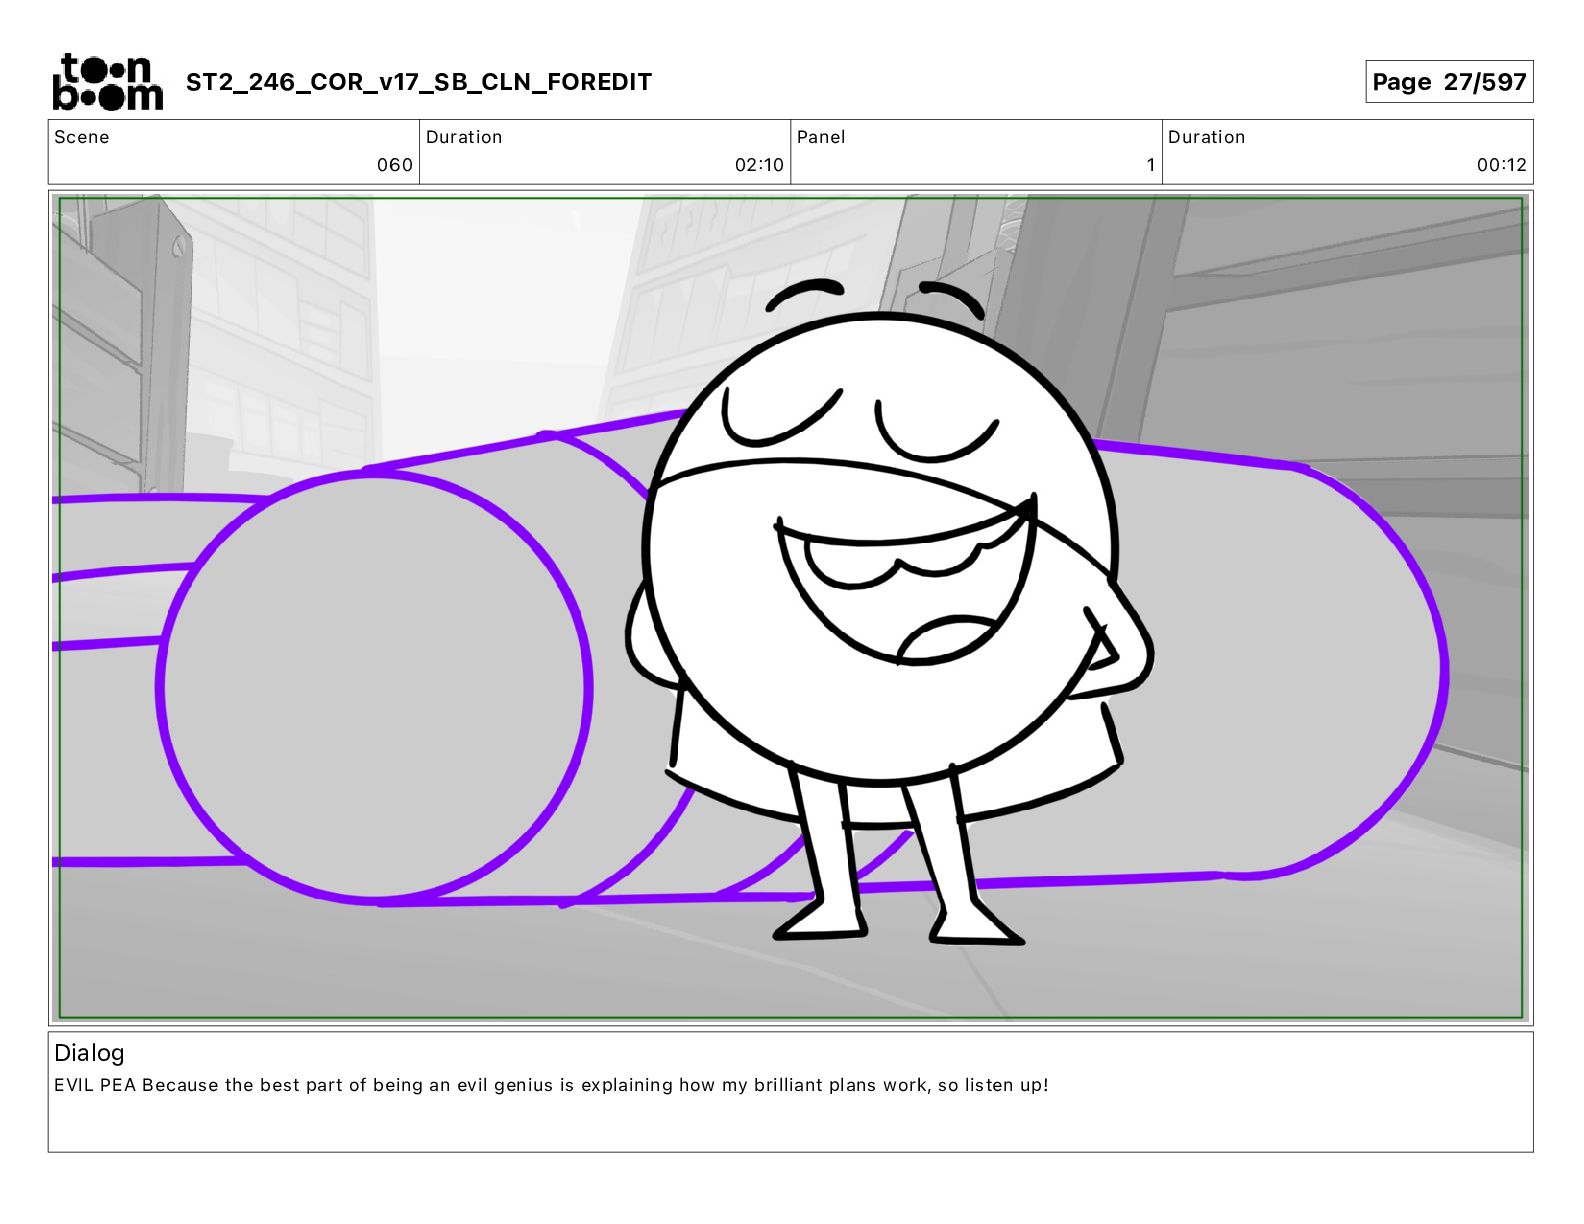Click the Page 27/597 indicator
This screenshot has width=1584, height=1224.
pos(1449,82)
